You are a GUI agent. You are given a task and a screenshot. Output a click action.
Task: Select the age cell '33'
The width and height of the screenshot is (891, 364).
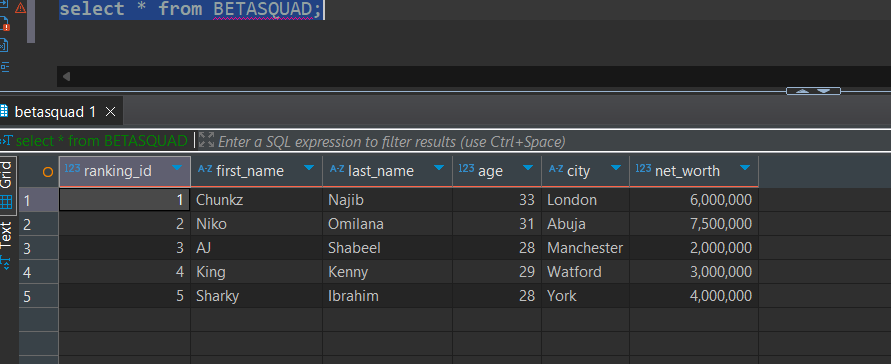[x=497, y=200]
